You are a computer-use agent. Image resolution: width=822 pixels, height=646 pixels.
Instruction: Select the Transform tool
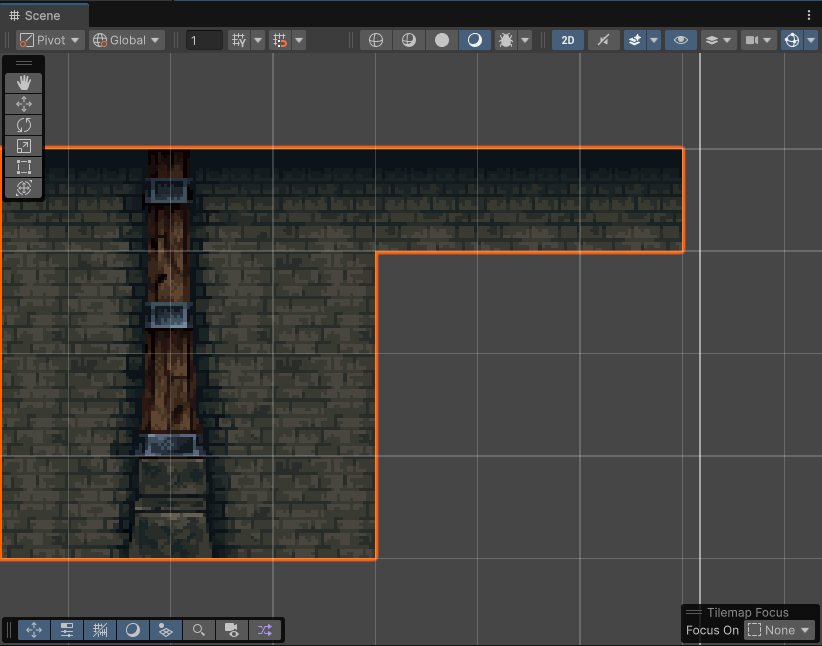pos(24,188)
